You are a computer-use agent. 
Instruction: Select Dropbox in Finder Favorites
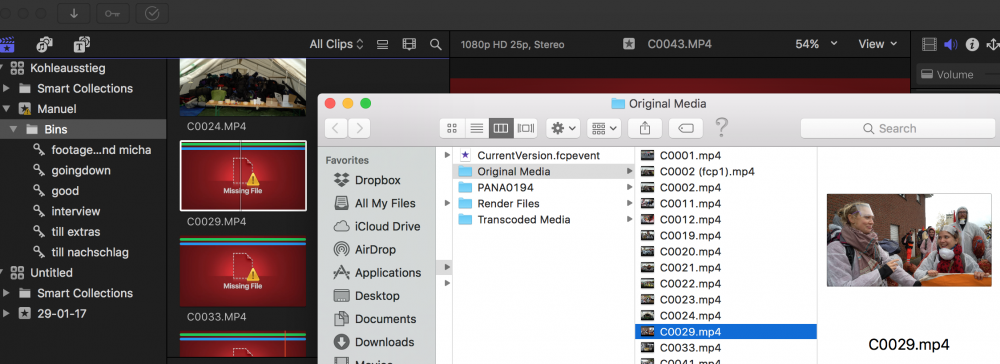coord(378,180)
